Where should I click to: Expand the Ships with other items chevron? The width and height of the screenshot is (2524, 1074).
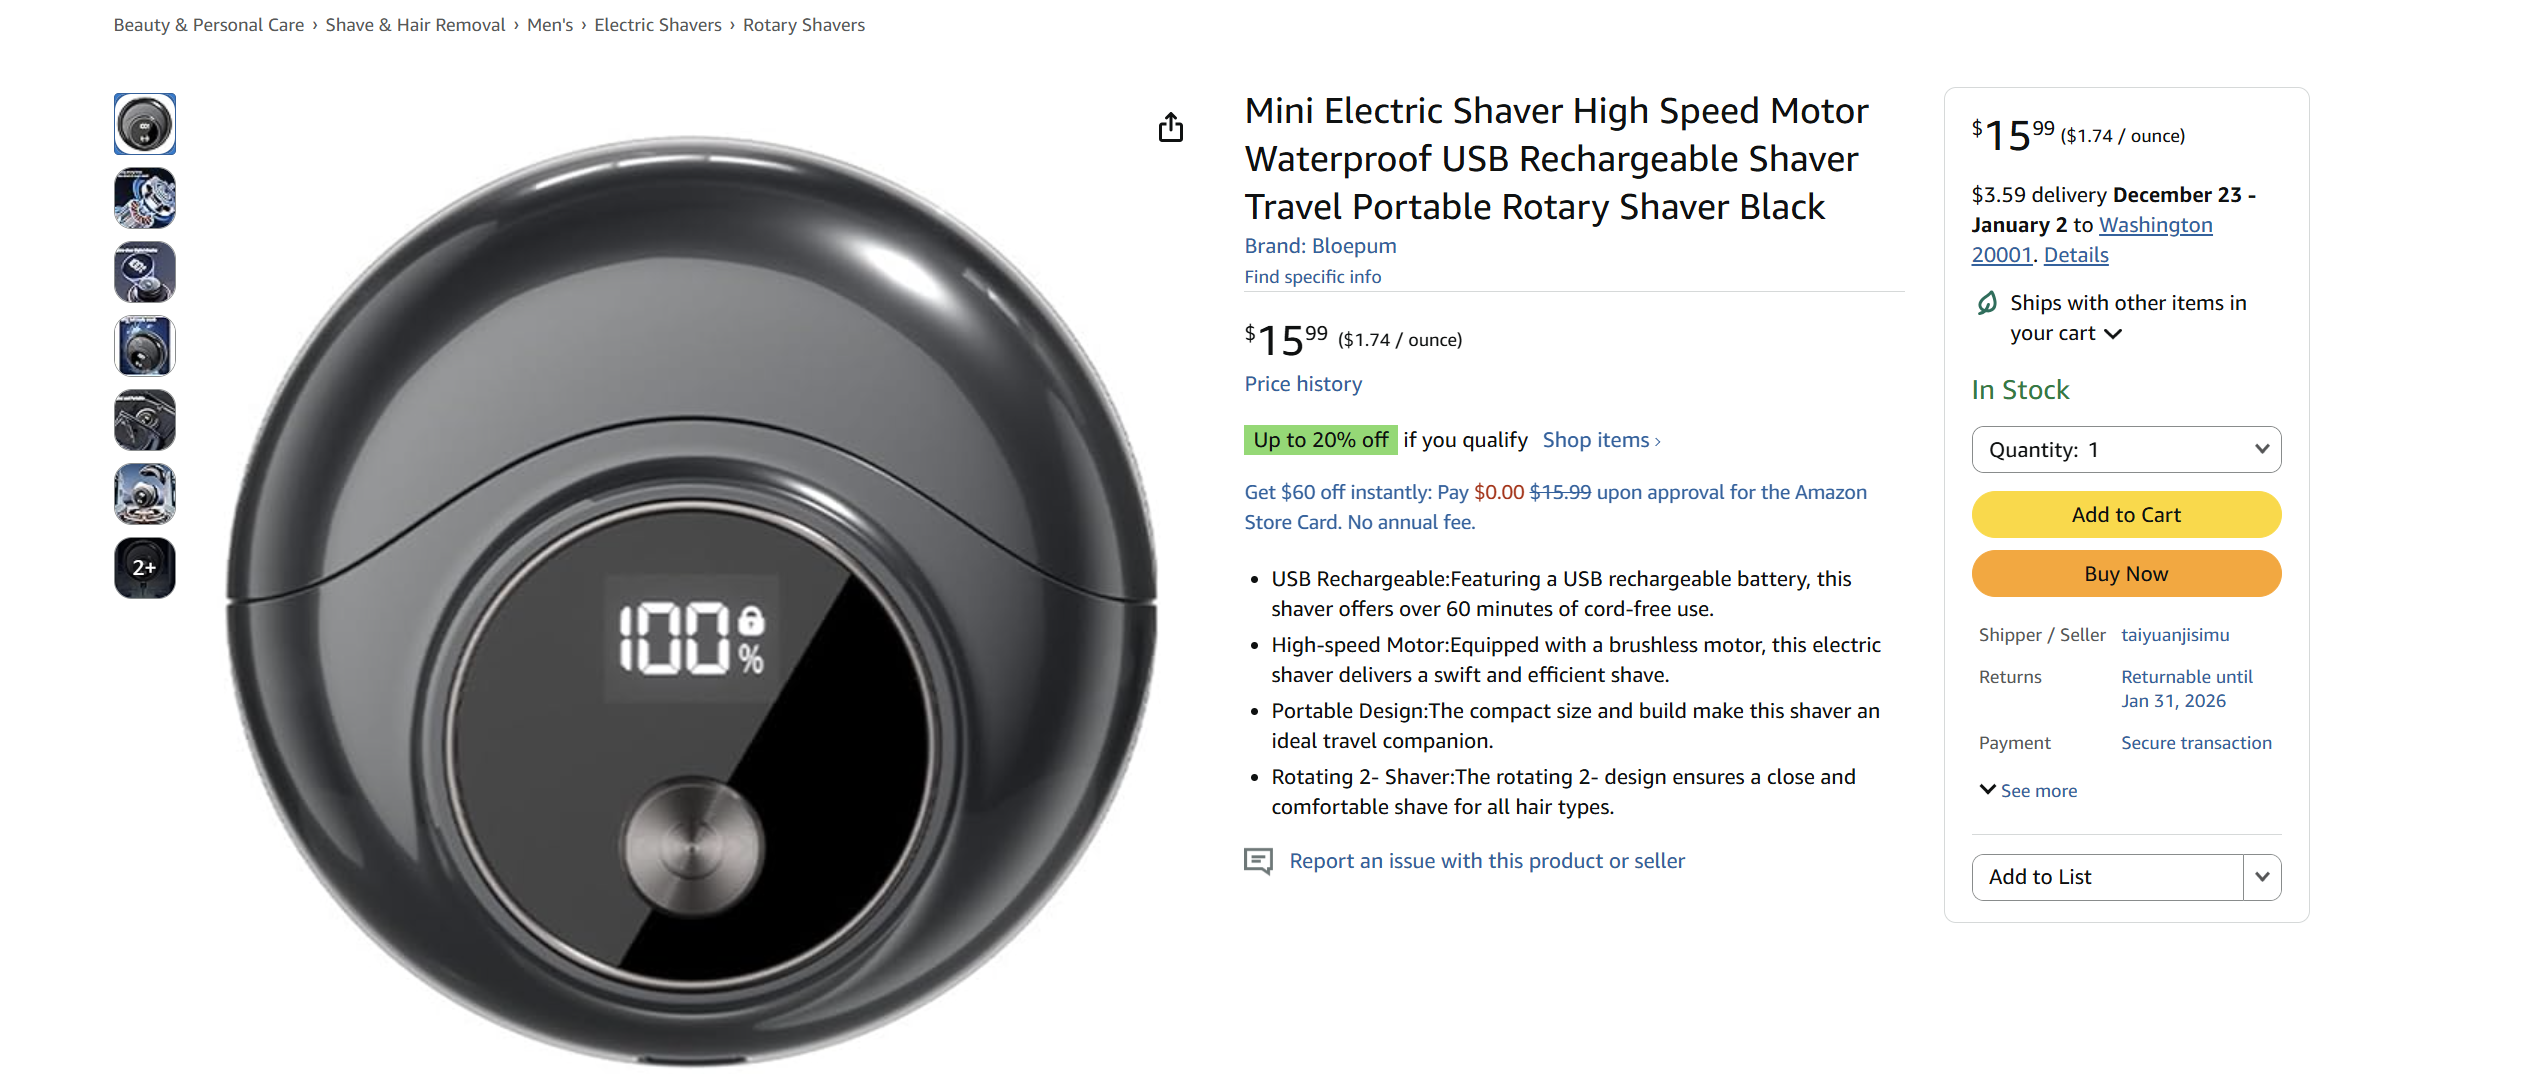[2114, 334]
